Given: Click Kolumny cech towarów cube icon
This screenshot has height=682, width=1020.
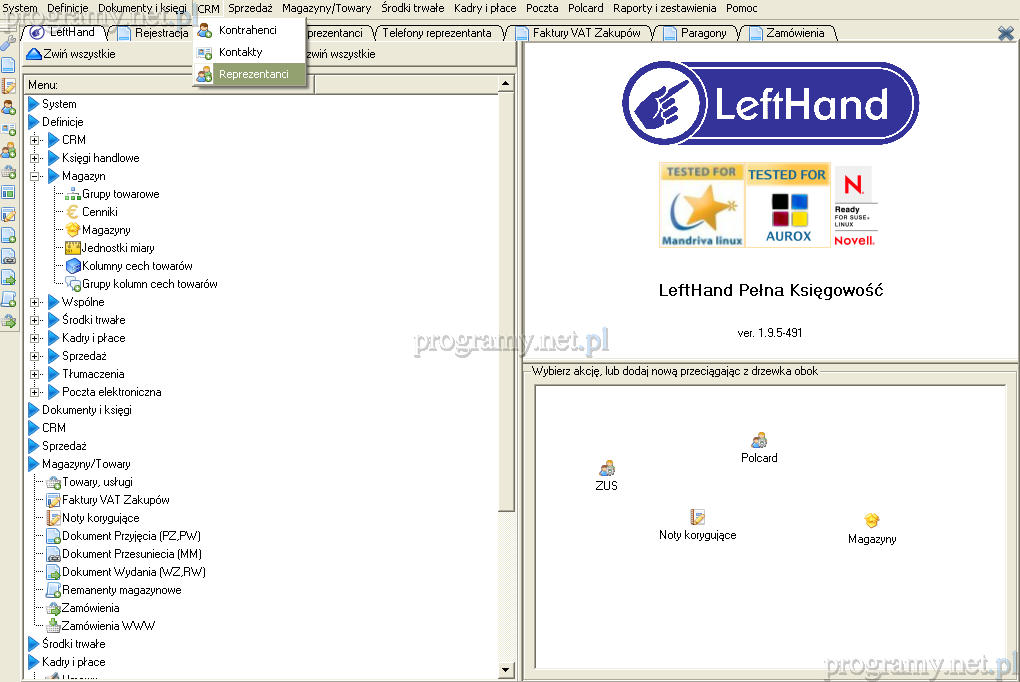Looking at the screenshot, I should (73, 266).
